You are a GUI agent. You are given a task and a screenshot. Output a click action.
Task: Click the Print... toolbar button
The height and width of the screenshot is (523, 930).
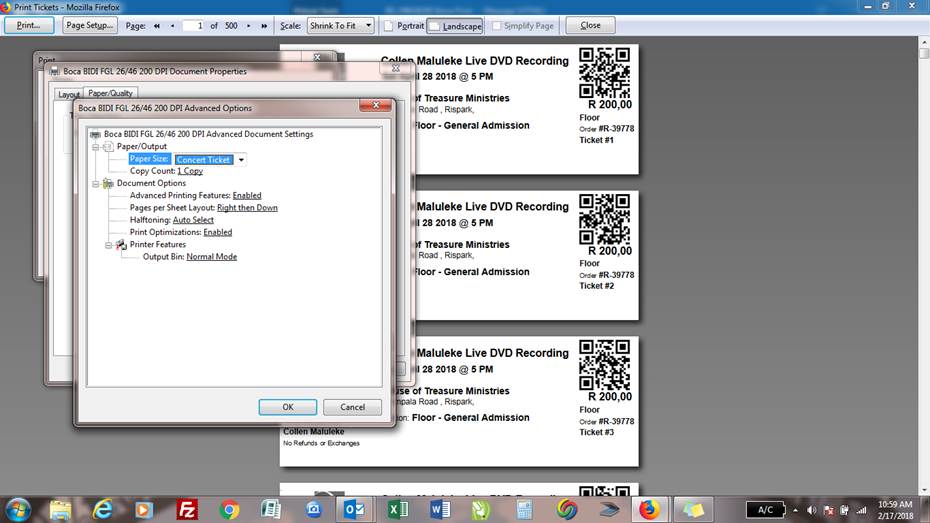pos(28,25)
